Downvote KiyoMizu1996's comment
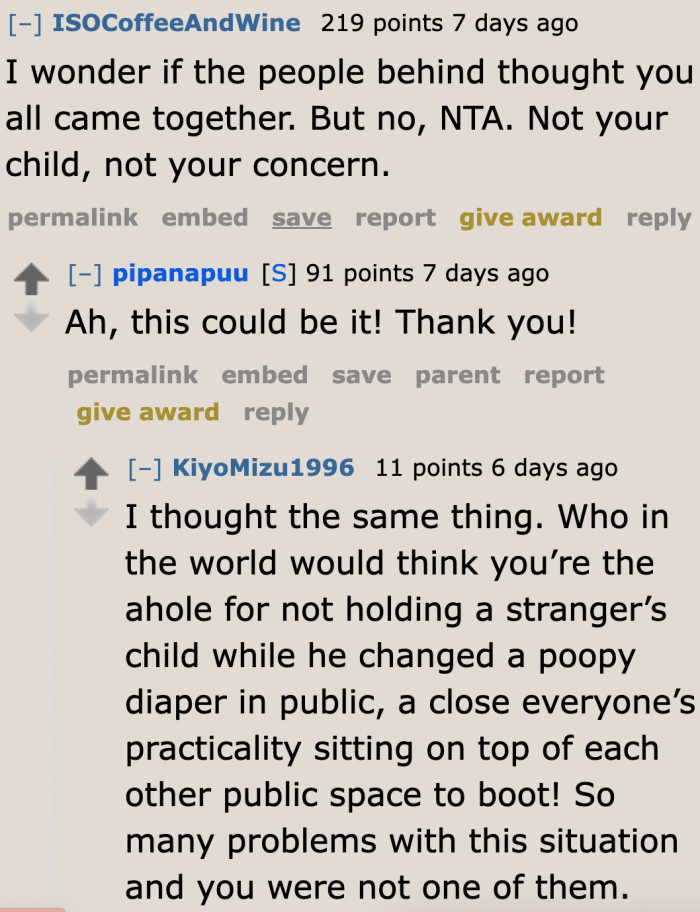This screenshot has width=700, height=912. 92,512
